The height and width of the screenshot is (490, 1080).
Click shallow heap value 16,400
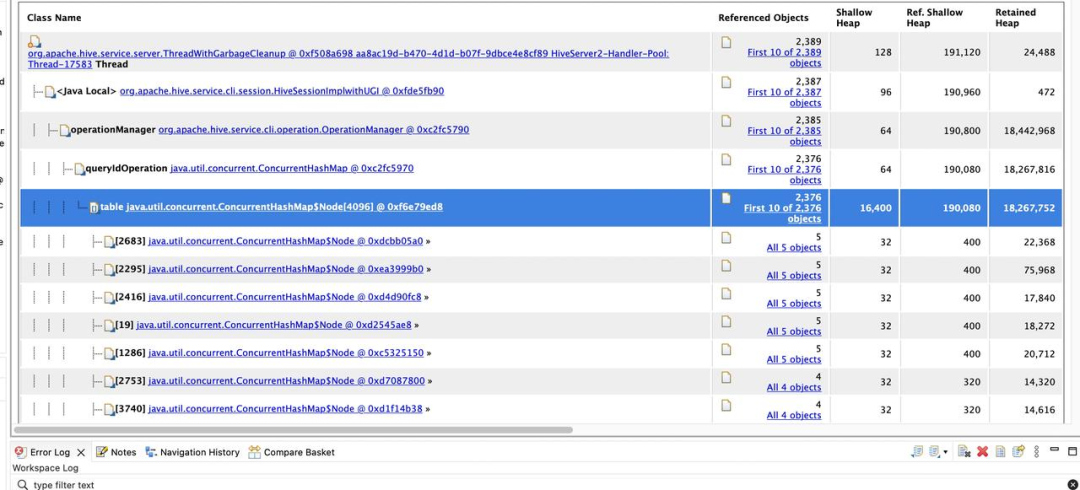(x=876, y=207)
